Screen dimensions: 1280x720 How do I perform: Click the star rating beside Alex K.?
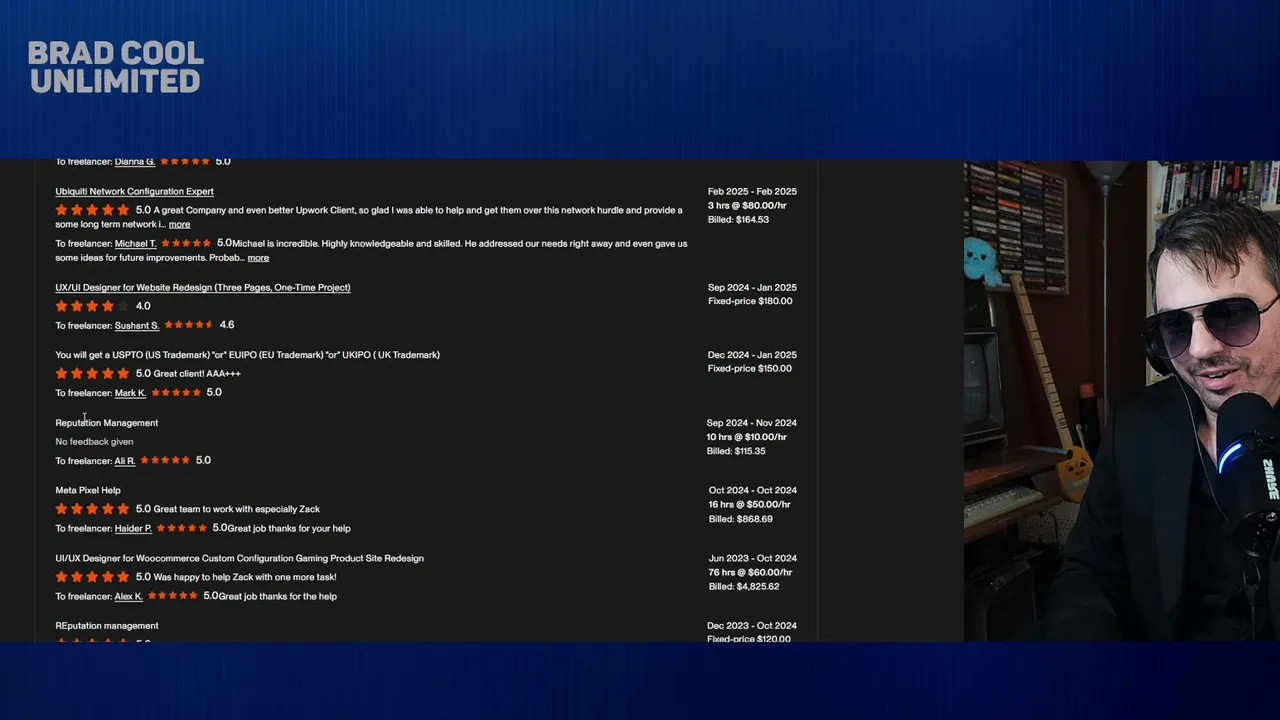click(173, 596)
